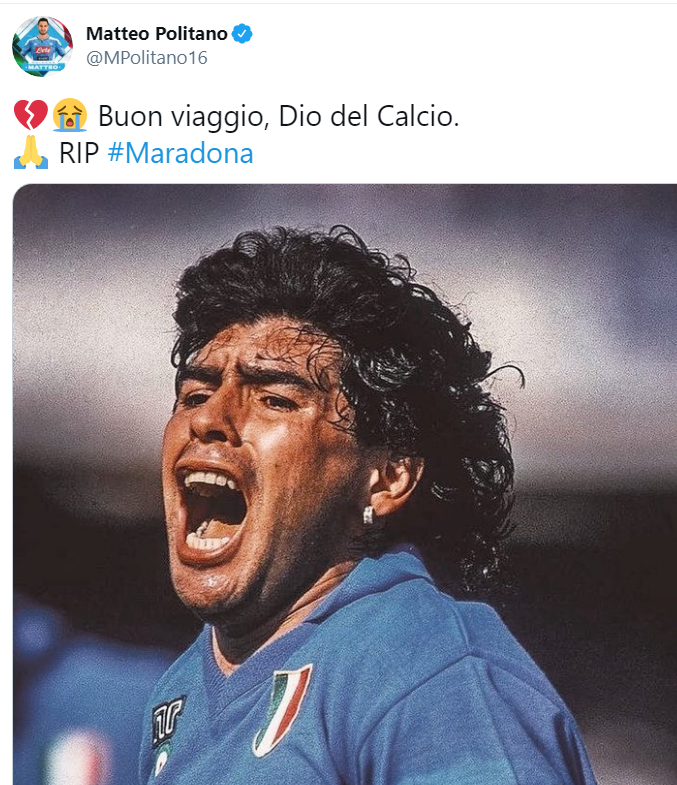This screenshot has width=677, height=785.
Task: Click the broken heart emoji
Action: (31, 115)
